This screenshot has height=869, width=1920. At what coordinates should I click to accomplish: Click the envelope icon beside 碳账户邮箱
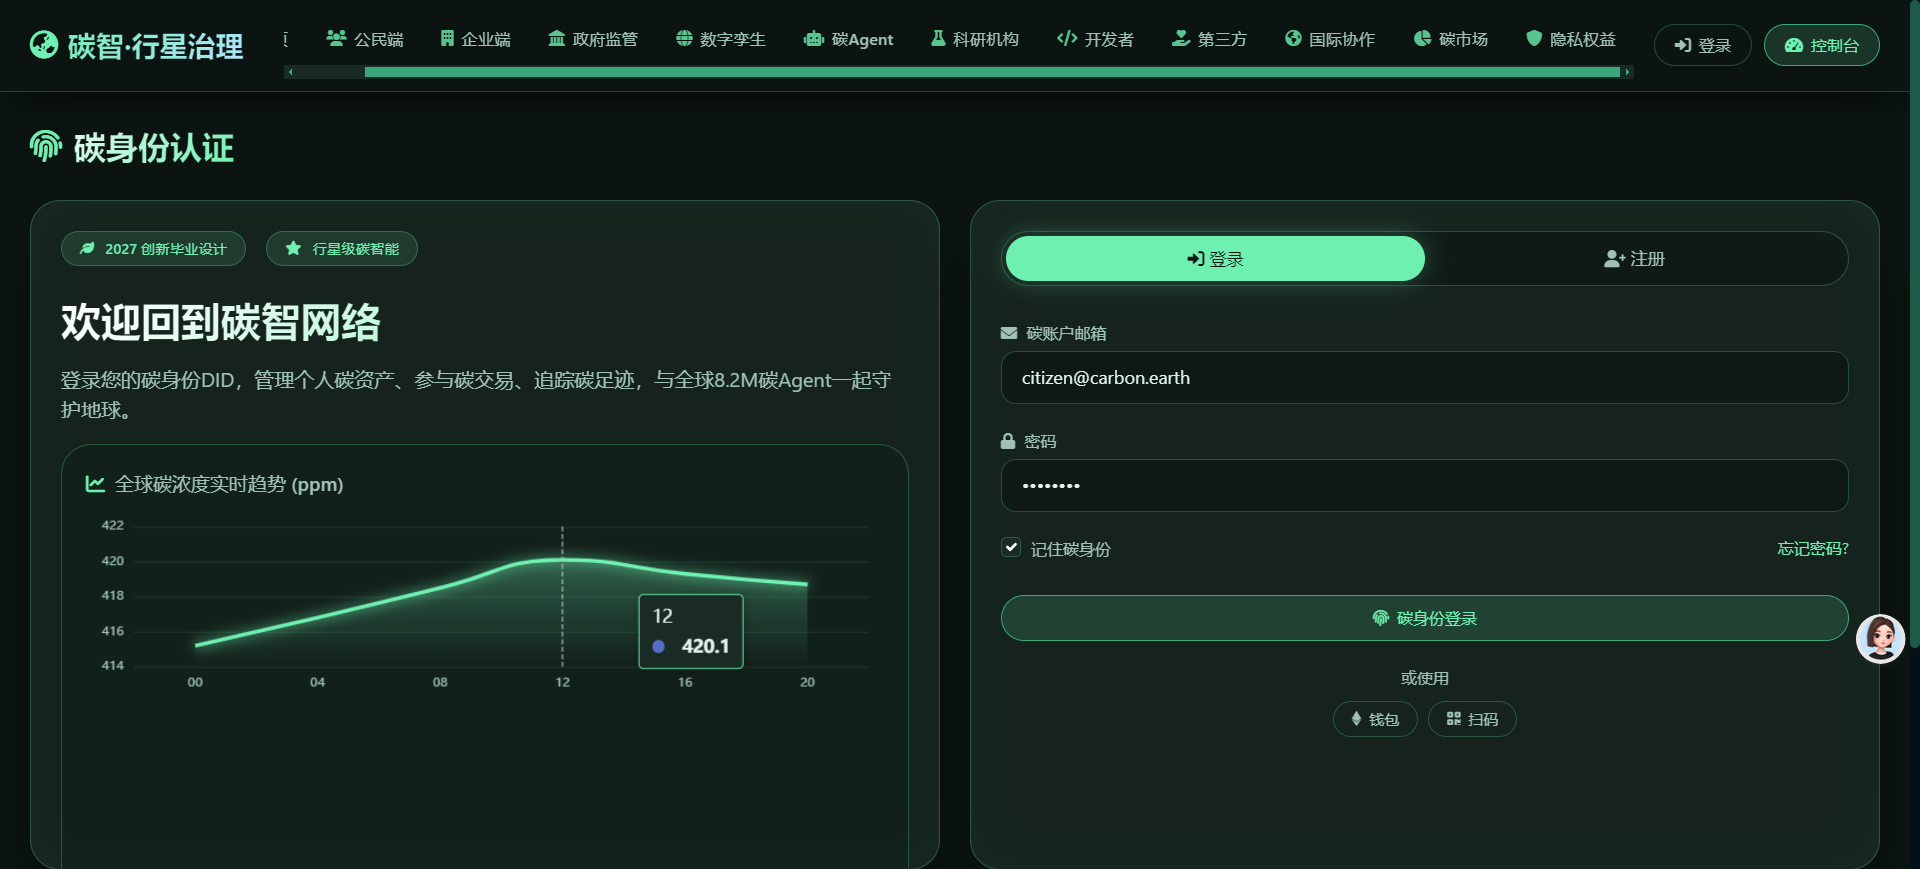[1009, 333]
